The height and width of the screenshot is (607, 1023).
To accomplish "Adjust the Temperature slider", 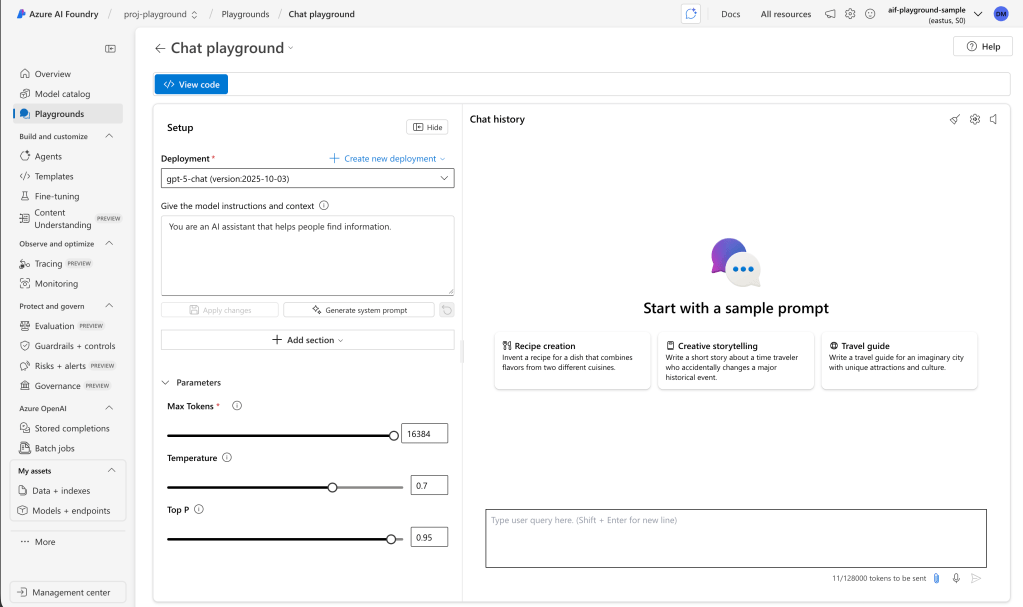I will [332, 486].
